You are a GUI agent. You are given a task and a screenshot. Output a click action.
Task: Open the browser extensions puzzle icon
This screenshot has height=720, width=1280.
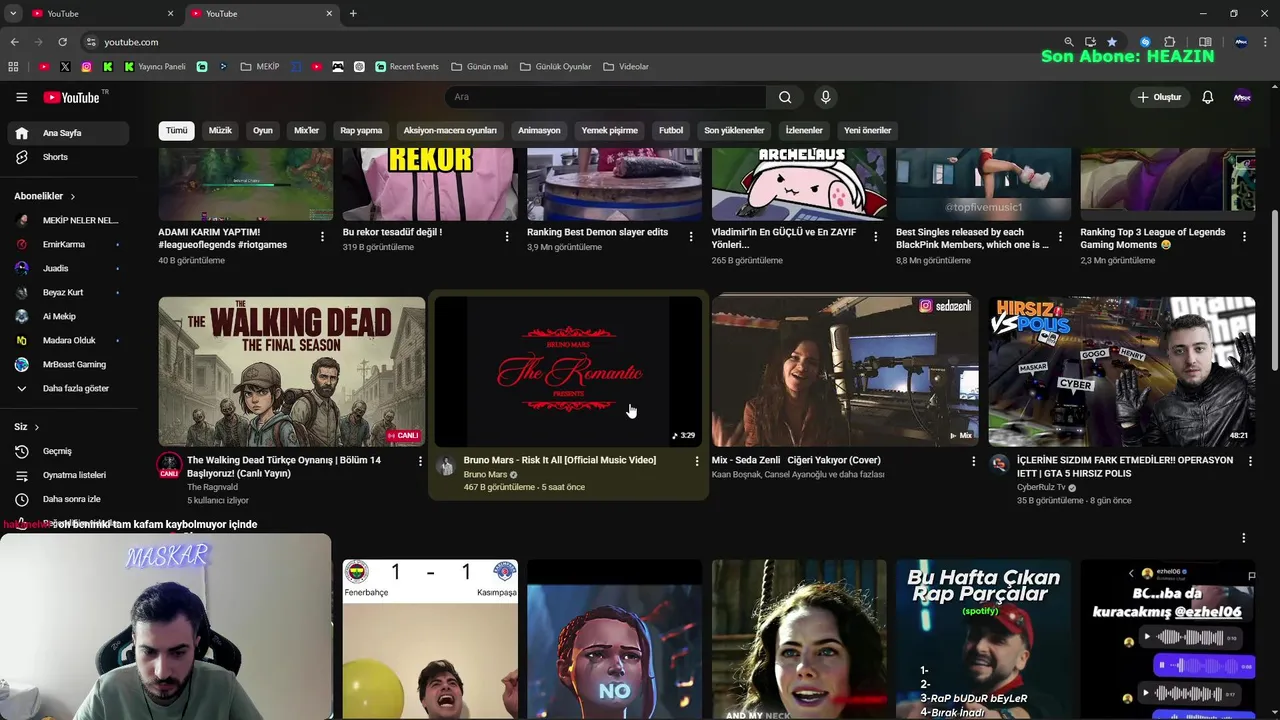pos(1170,42)
